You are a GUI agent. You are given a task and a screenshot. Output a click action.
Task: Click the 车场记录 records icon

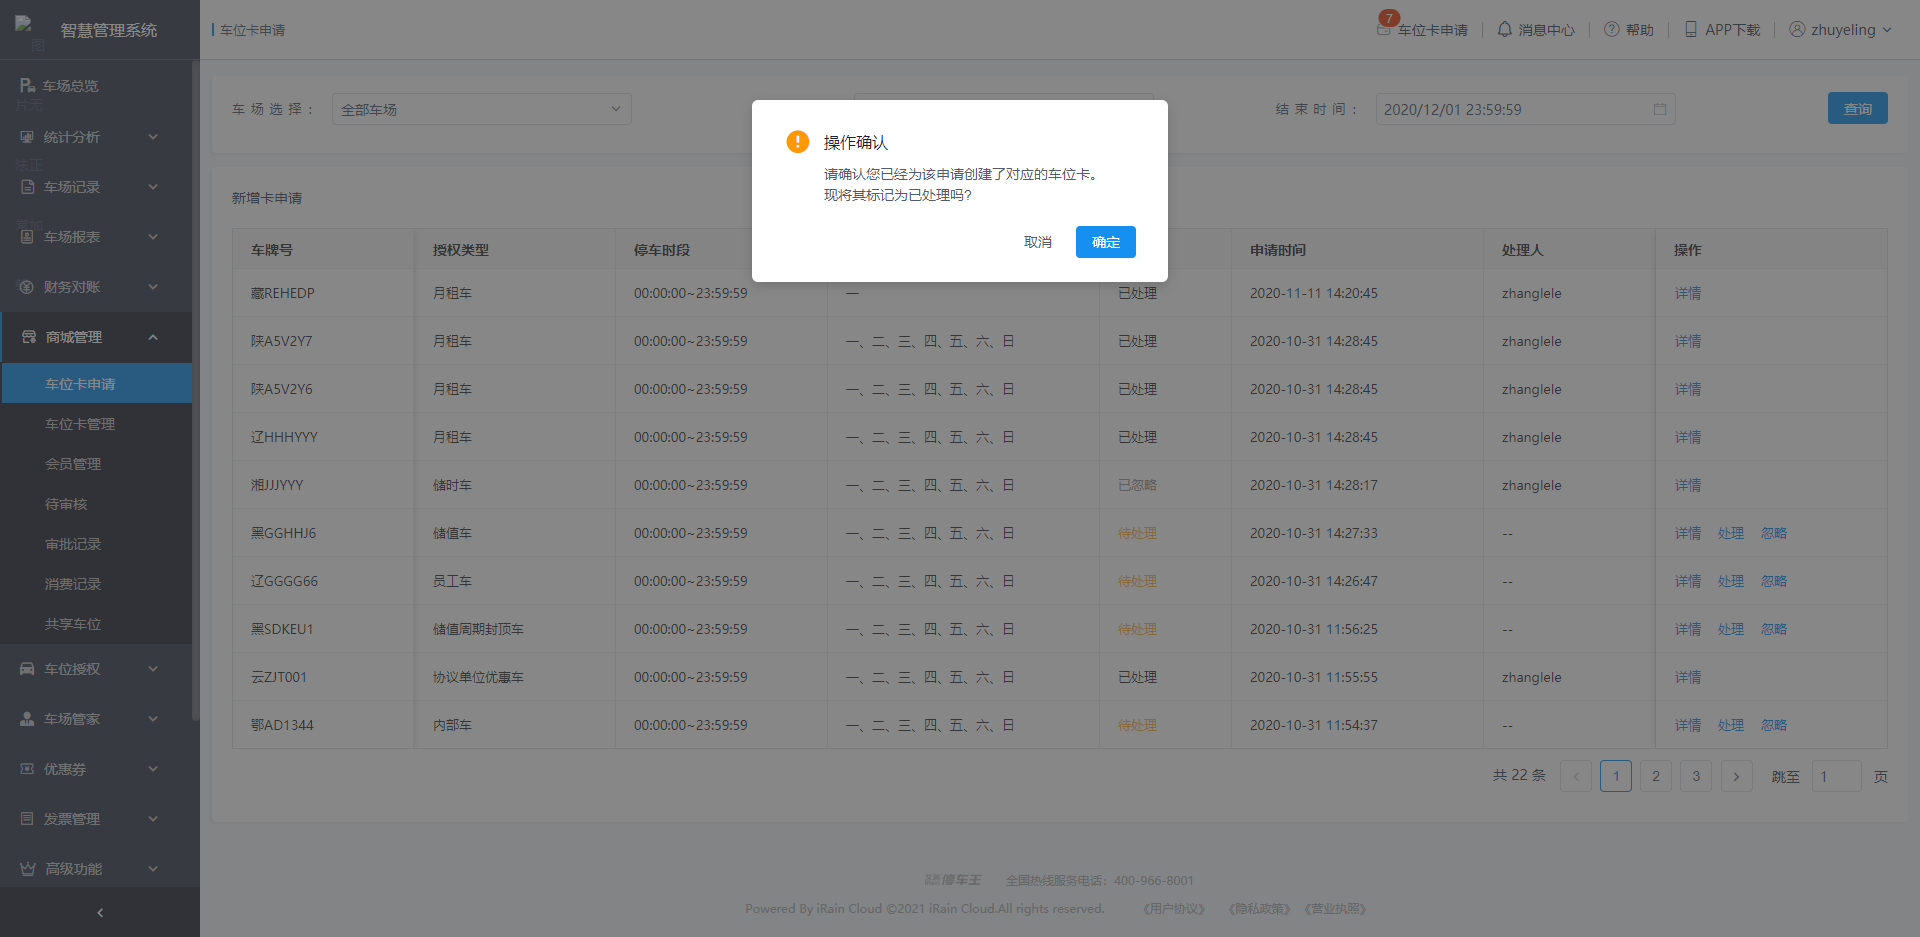pyautogui.click(x=28, y=187)
